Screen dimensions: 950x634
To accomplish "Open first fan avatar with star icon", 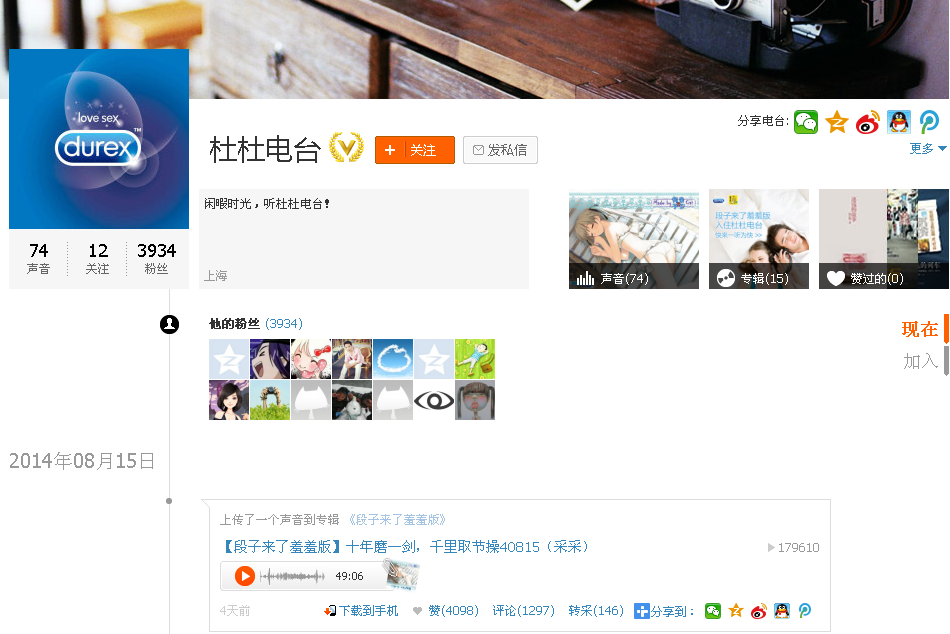I will point(229,359).
